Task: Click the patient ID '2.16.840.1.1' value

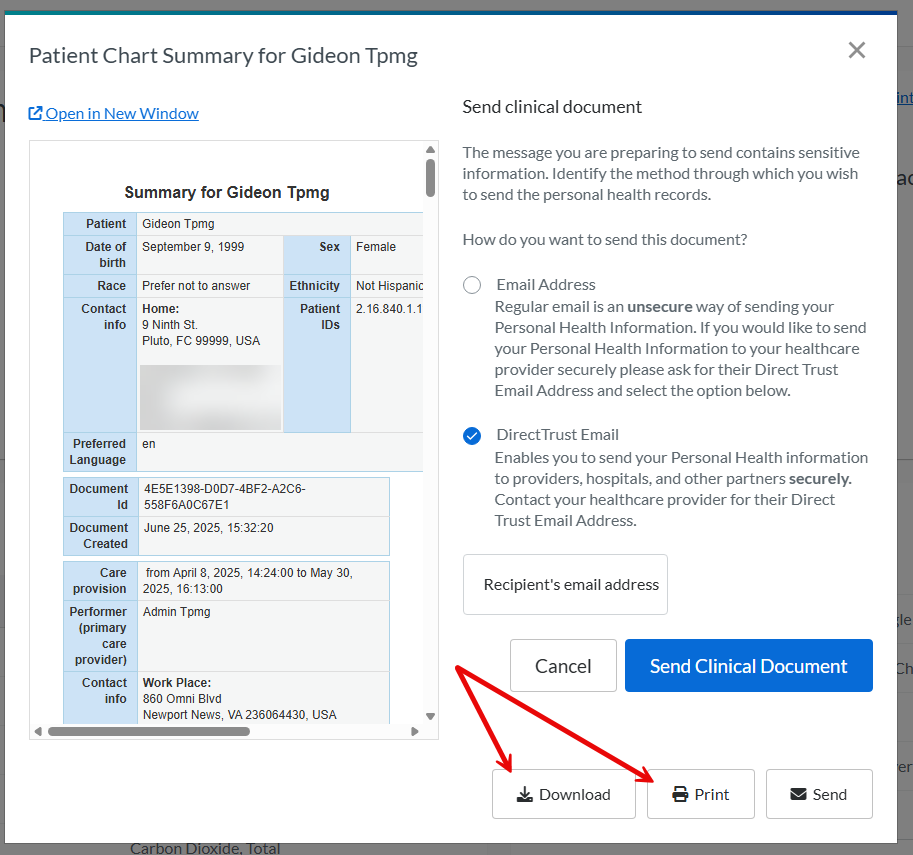Action: point(389,309)
